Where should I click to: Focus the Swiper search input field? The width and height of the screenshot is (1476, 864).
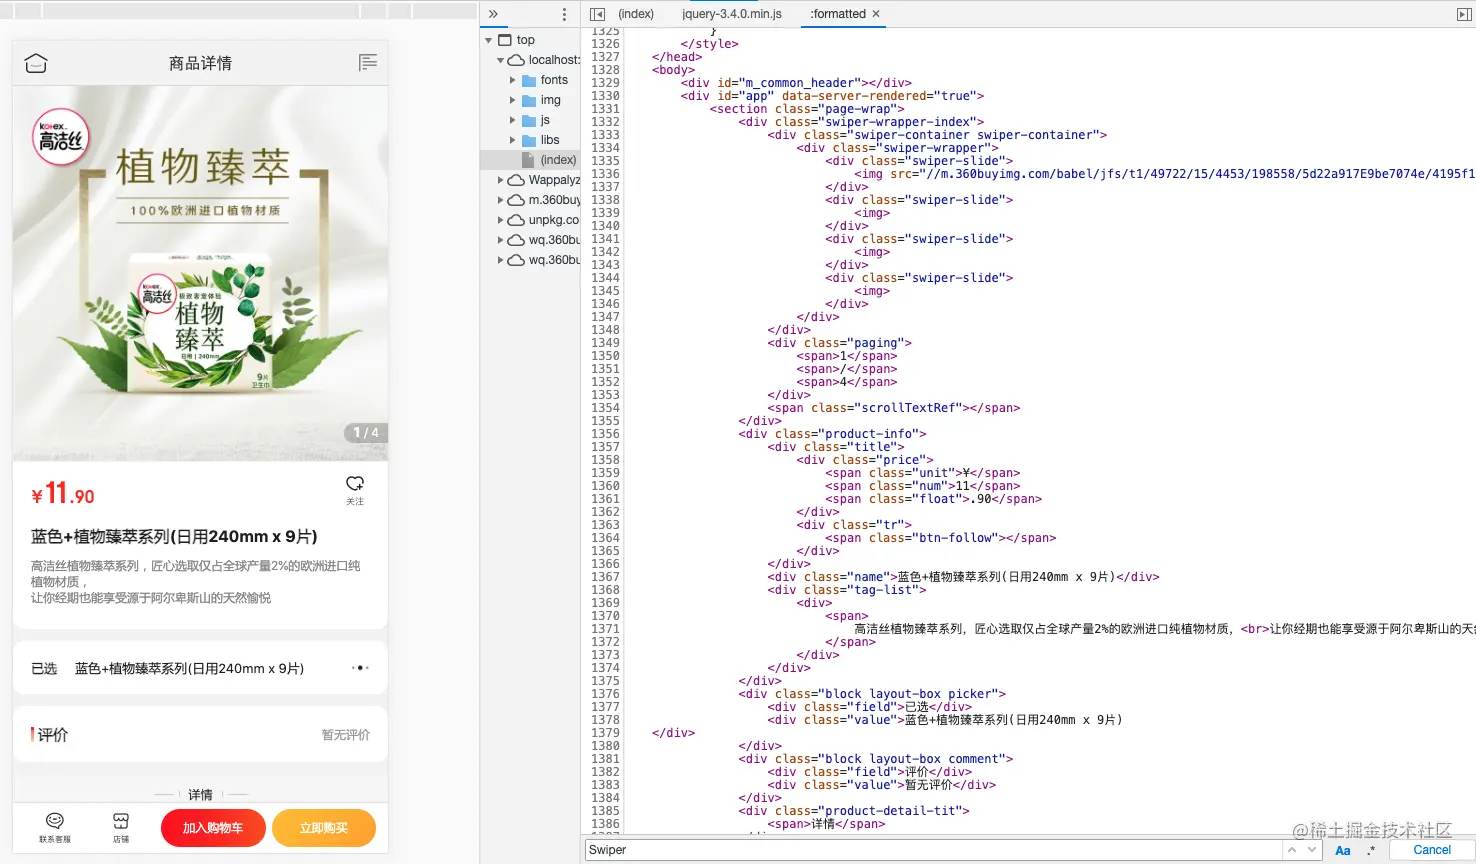[x=933, y=850]
